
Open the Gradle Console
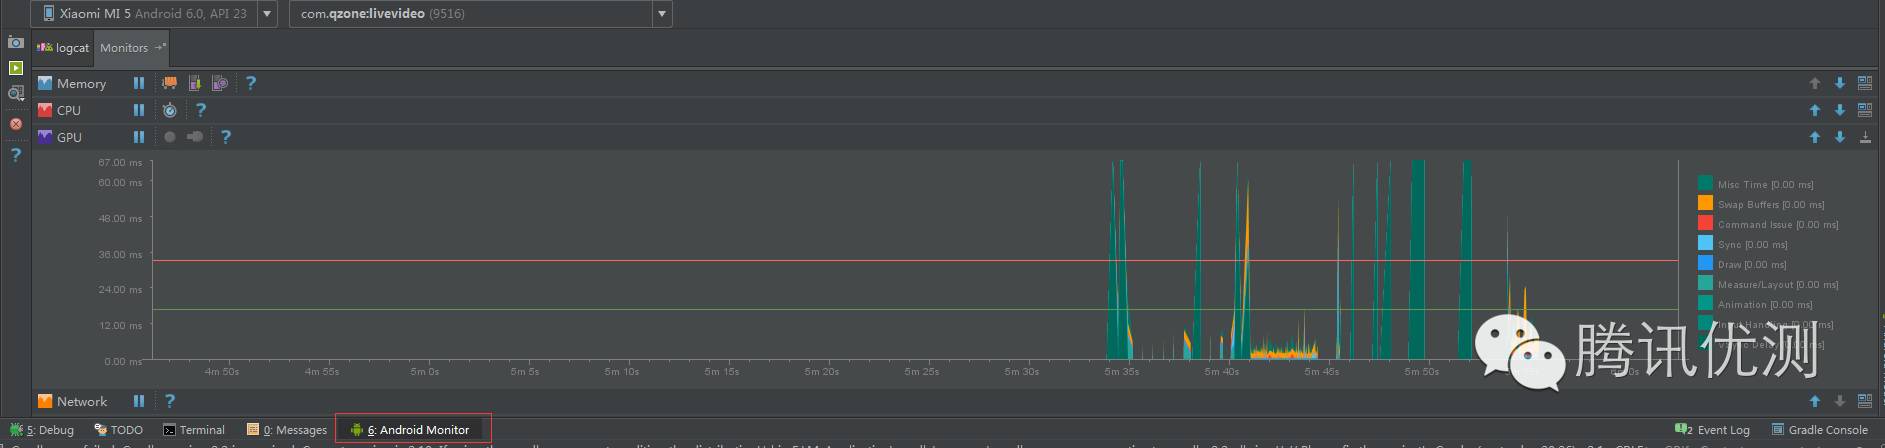[1820, 430]
